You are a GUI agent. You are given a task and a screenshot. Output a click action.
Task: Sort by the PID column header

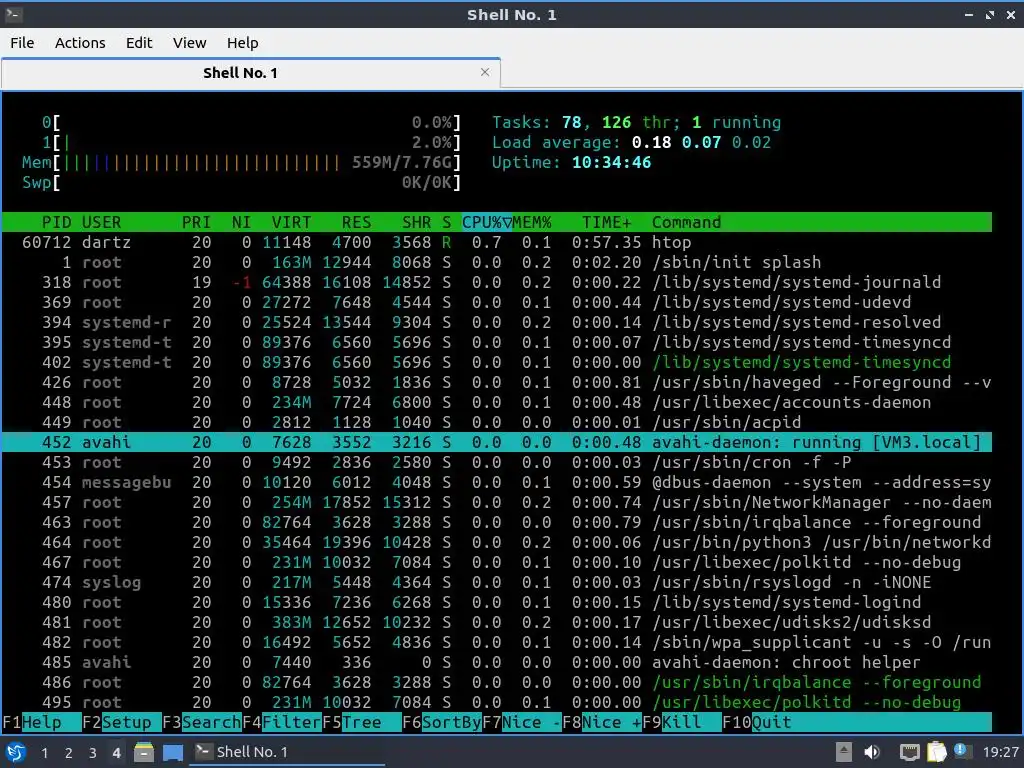coord(56,222)
